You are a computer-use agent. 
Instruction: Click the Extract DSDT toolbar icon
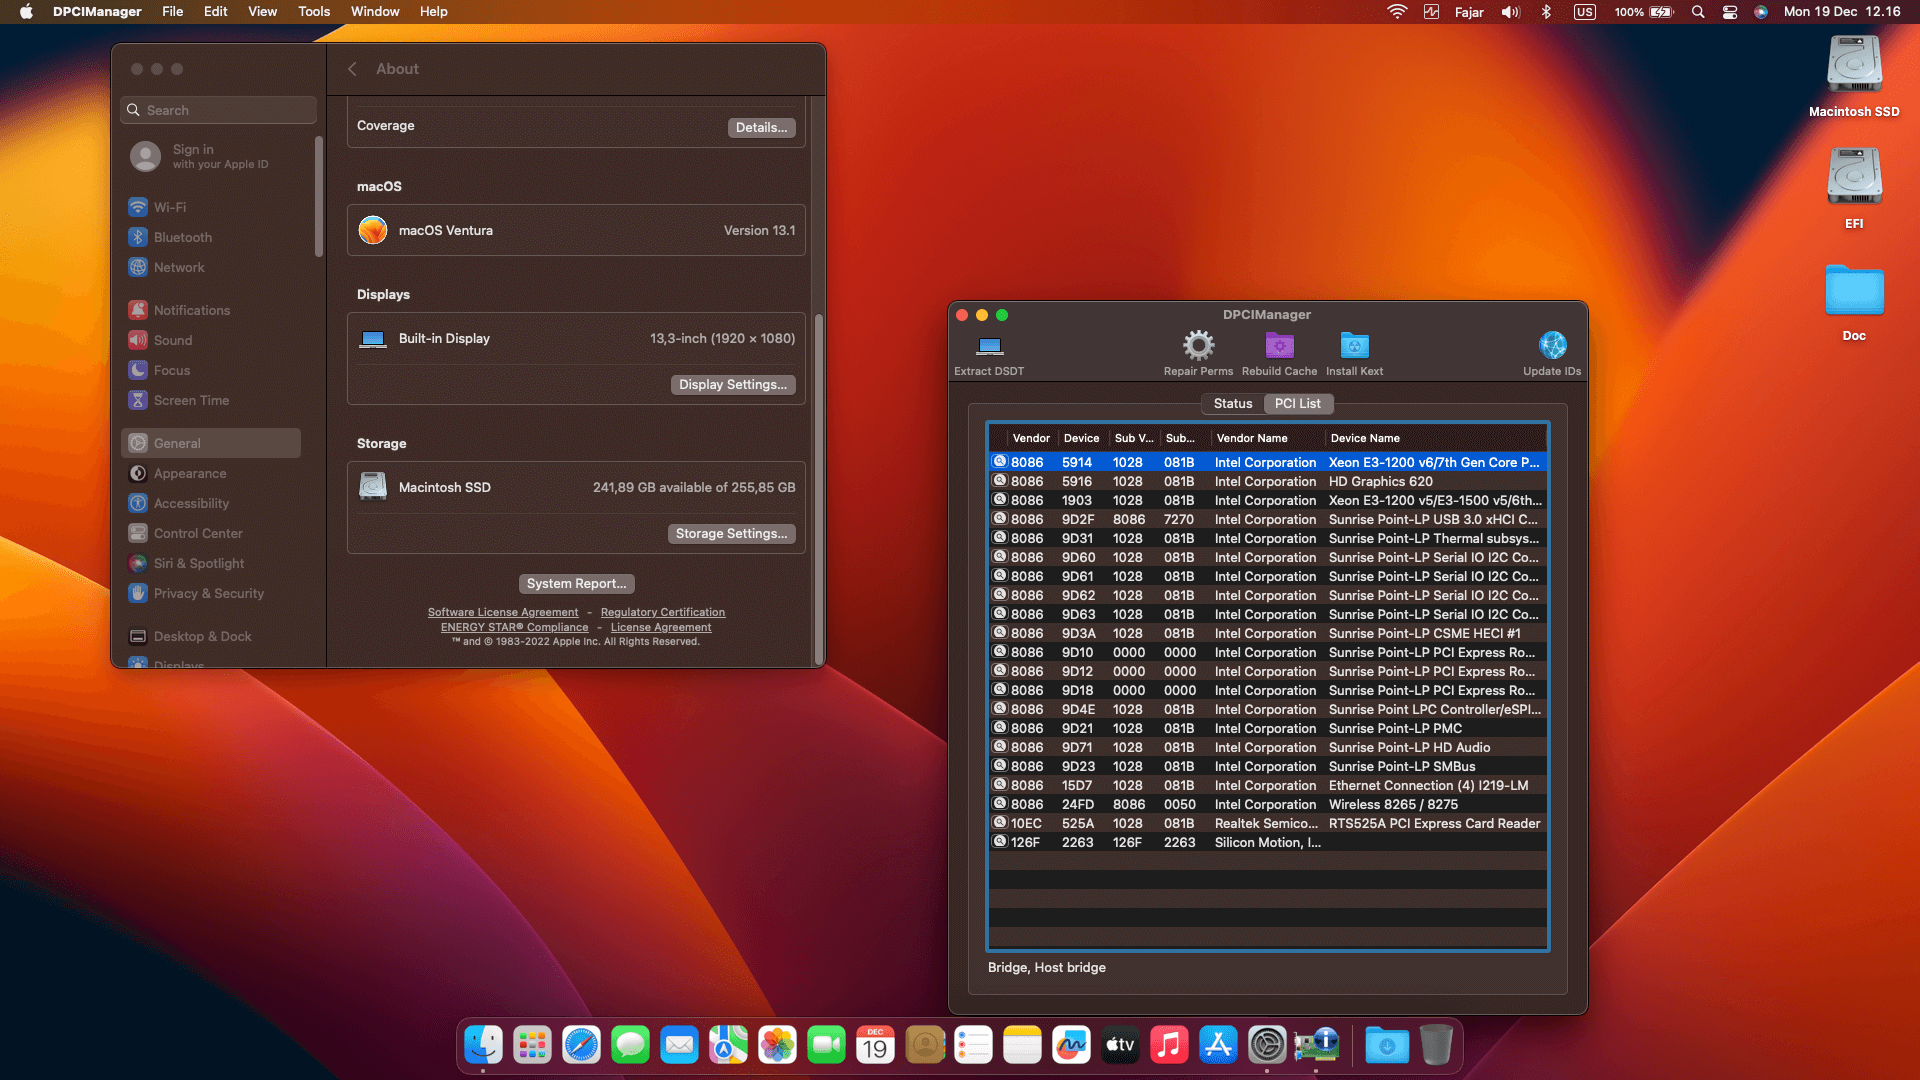988,348
